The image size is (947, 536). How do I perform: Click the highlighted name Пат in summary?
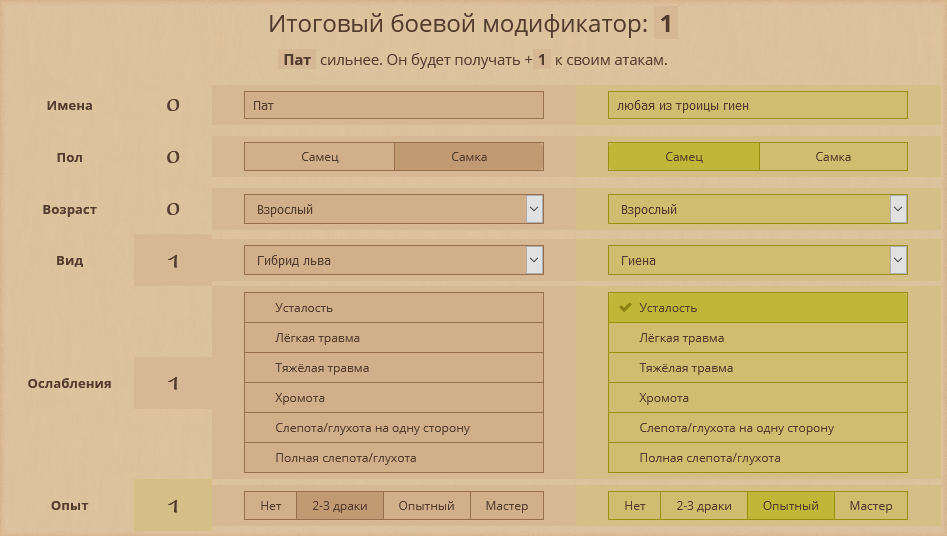[x=297, y=60]
